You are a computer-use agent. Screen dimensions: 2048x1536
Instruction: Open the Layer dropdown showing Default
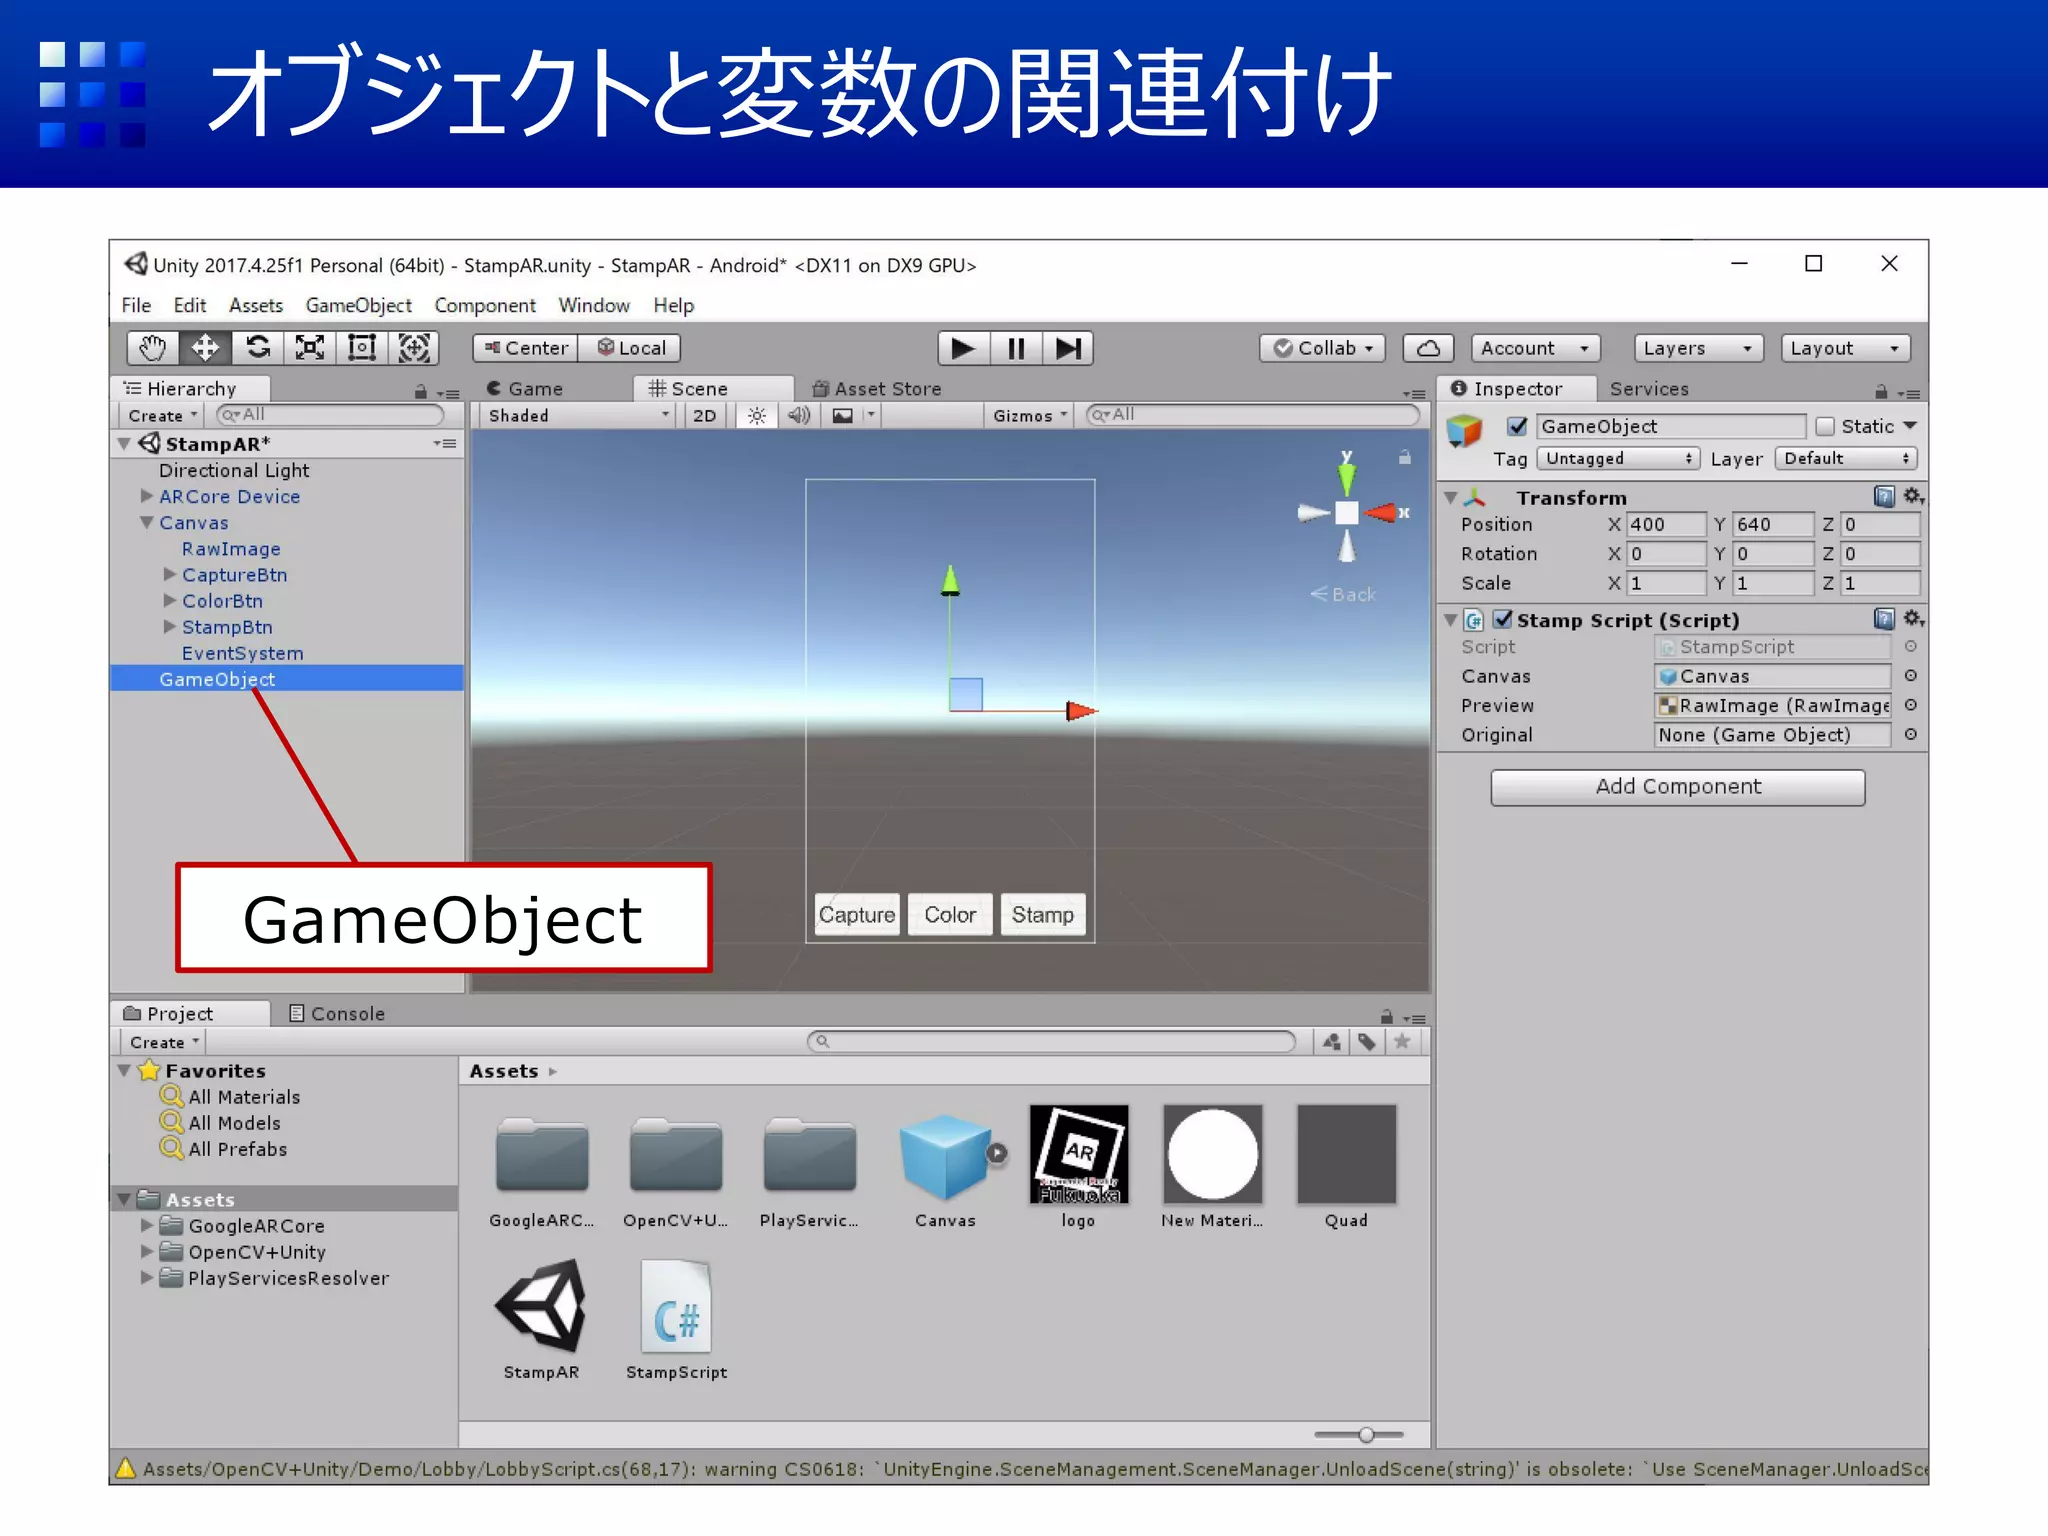coord(1845,459)
